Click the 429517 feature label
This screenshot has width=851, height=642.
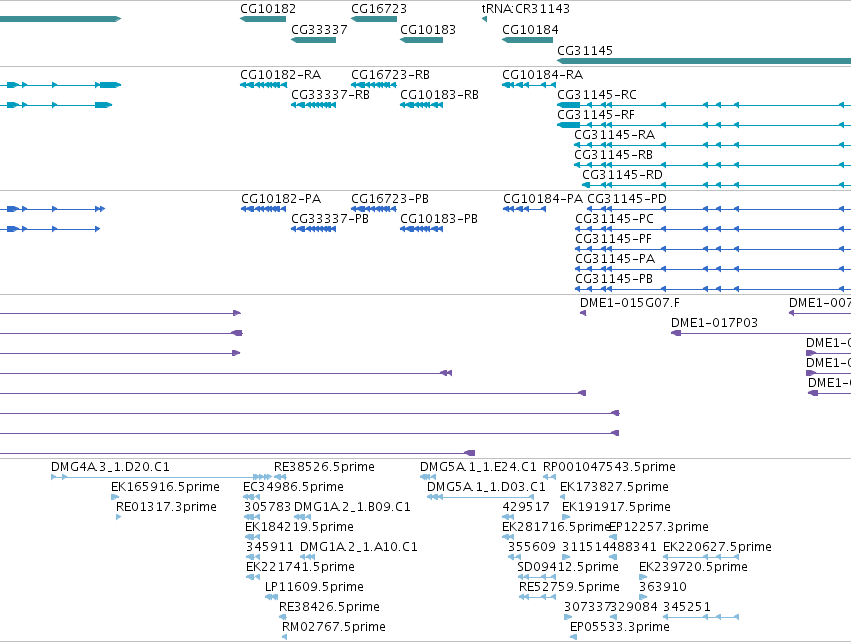526,507
